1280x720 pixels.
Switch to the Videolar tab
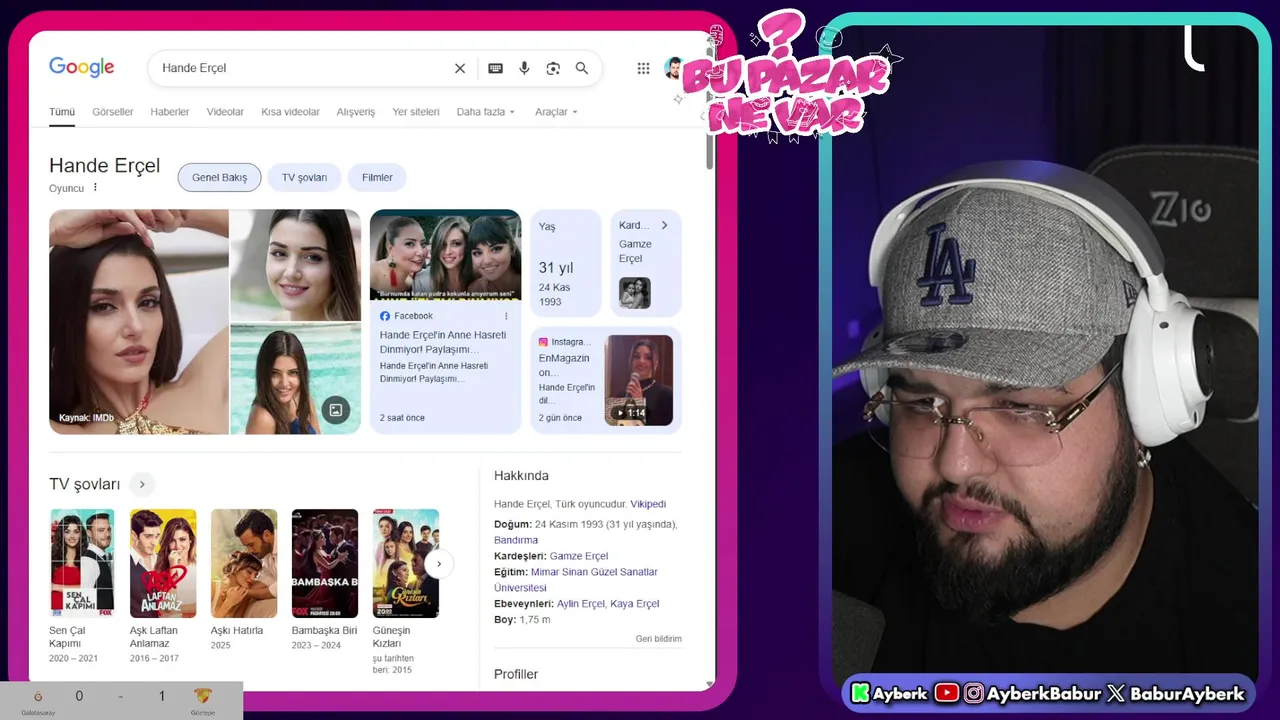pyautogui.click(x=225, y=112)
